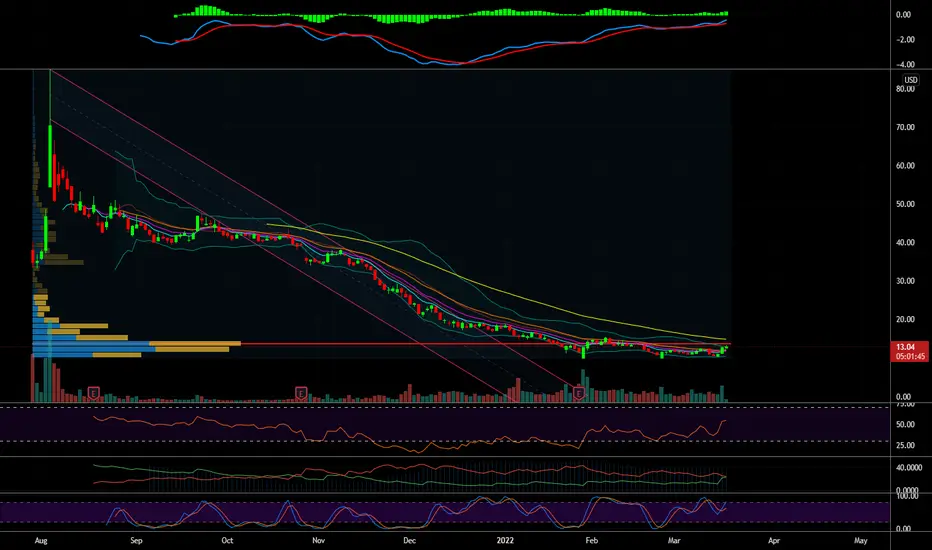The height and width of the screenshot is (550, 932).
Task: Click the 25.00 RSI axis label
Action: pos(905,445)
